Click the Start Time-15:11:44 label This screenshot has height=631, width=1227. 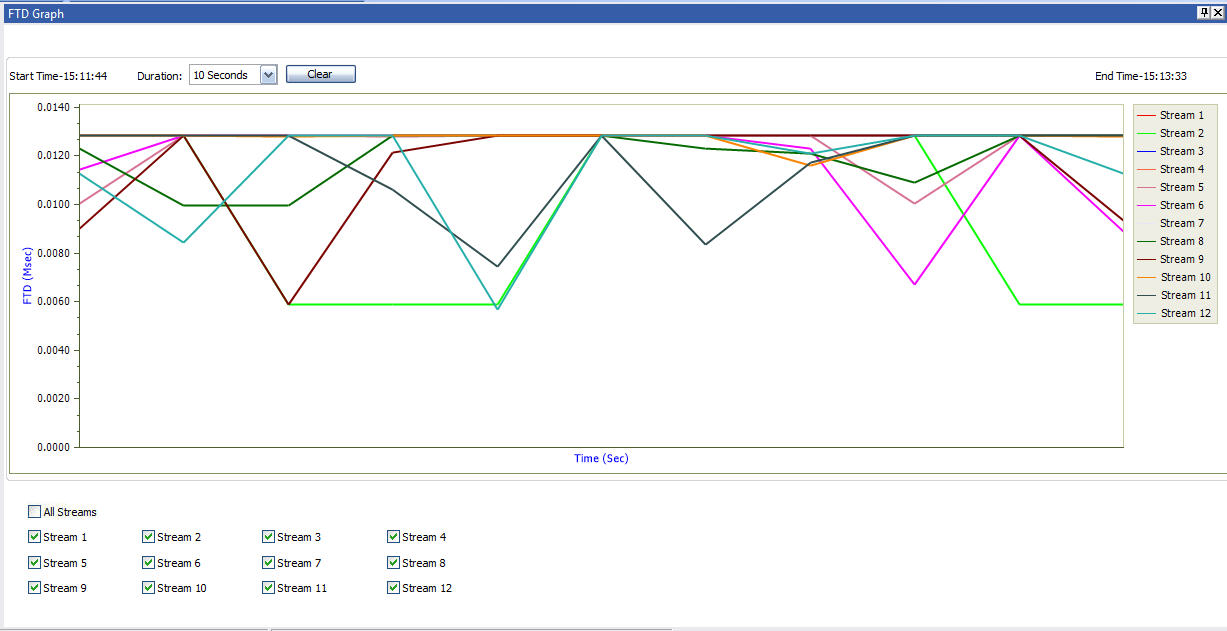[58, 76]
